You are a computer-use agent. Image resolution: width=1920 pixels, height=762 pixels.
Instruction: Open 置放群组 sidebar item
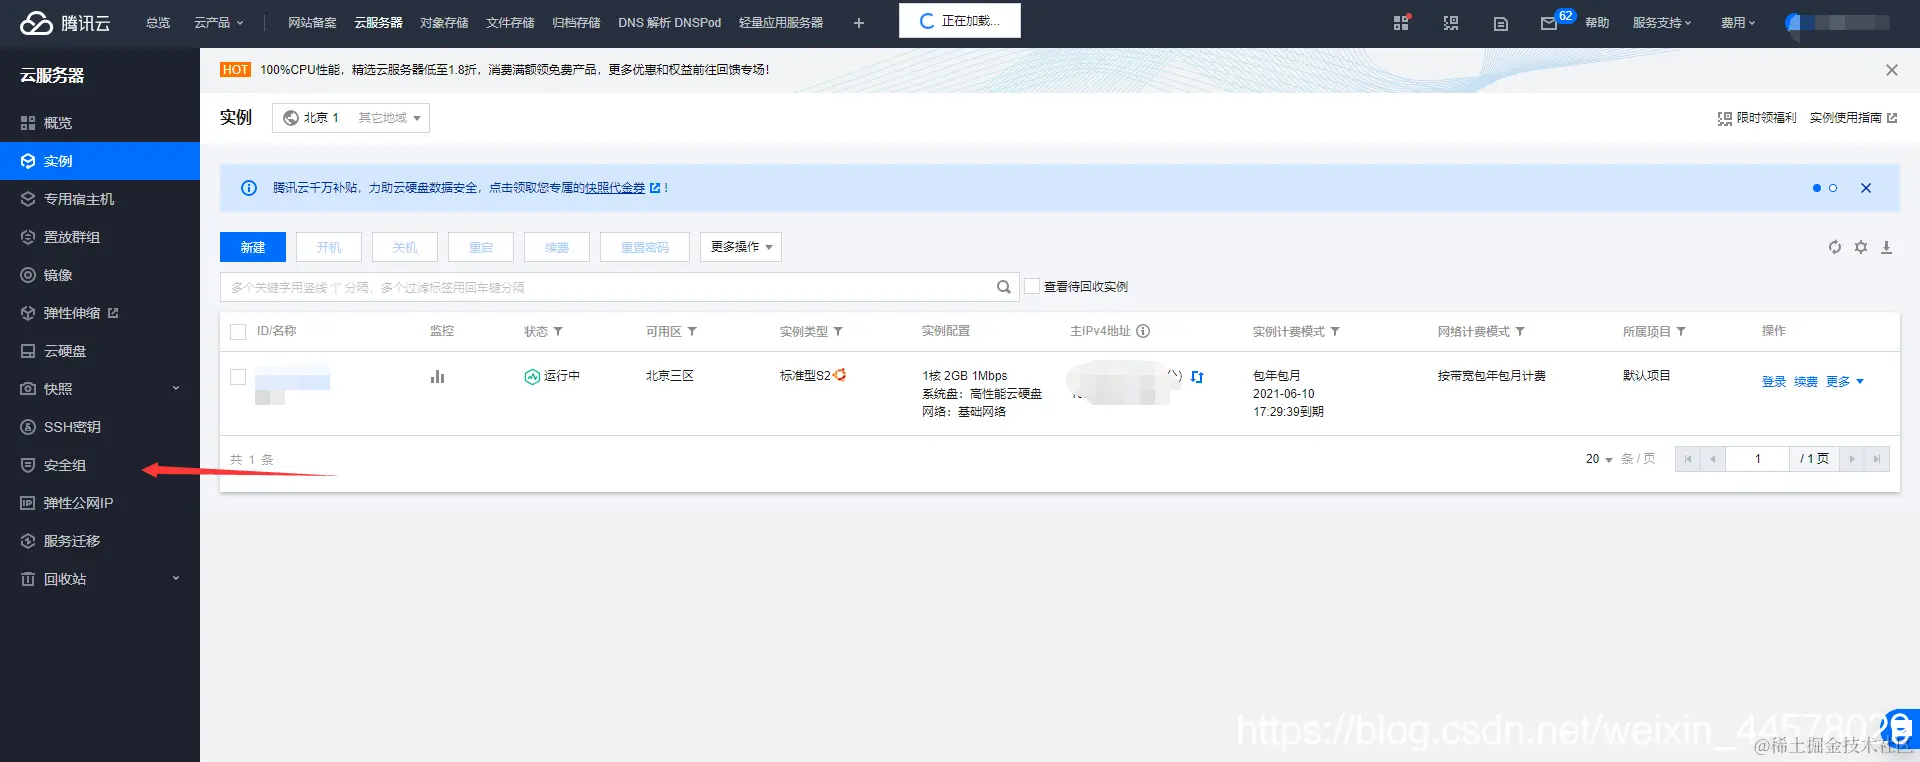click(100, 237)
